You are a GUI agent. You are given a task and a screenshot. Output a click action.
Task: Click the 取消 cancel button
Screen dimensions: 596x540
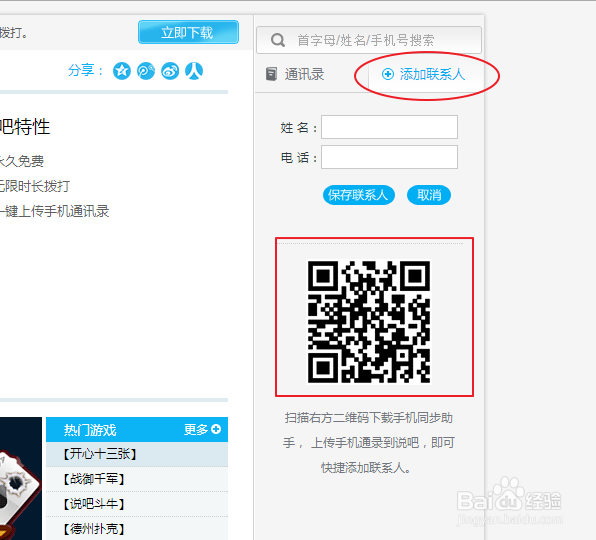(x=429, y=195)
